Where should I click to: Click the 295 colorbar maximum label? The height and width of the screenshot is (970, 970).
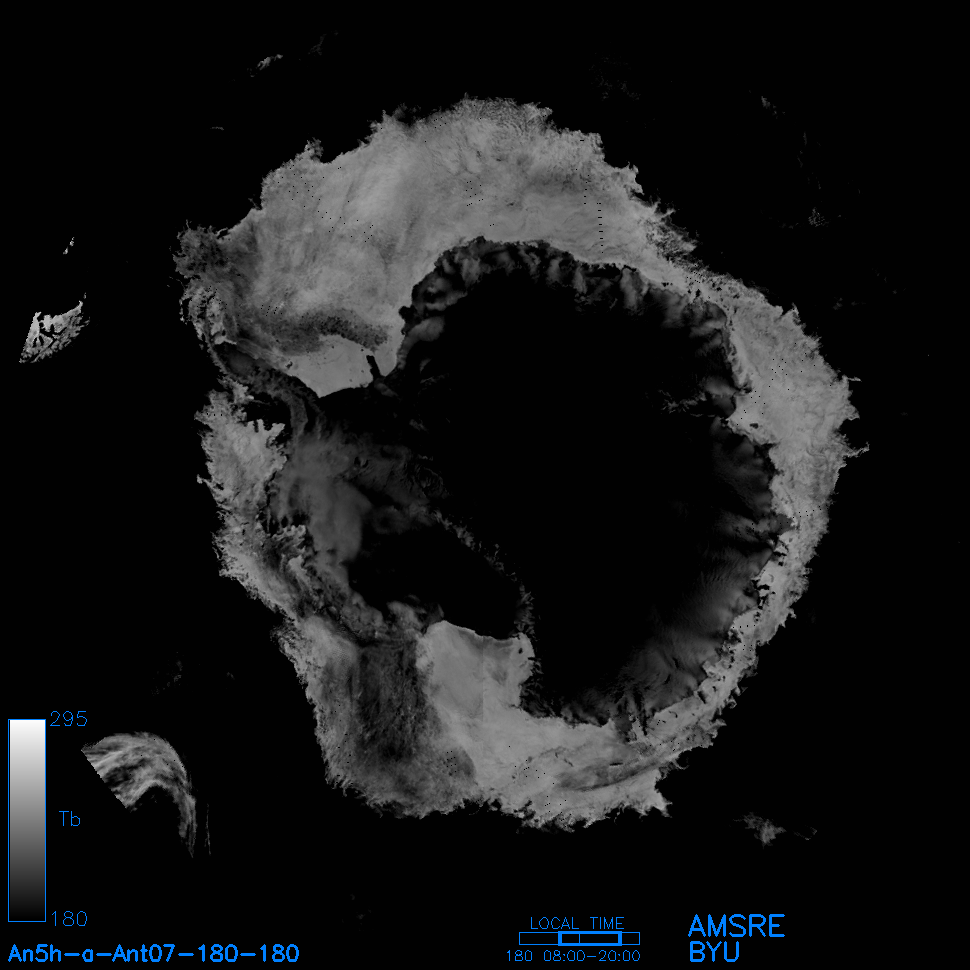(69, 719)
